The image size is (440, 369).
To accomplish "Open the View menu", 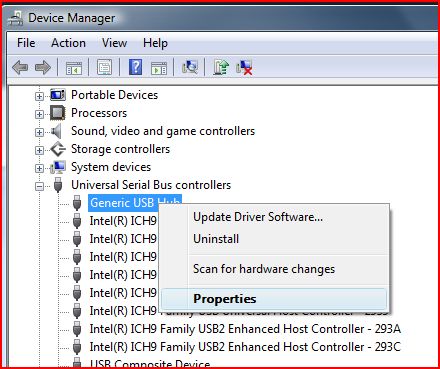I will click(x=114, y=43).
